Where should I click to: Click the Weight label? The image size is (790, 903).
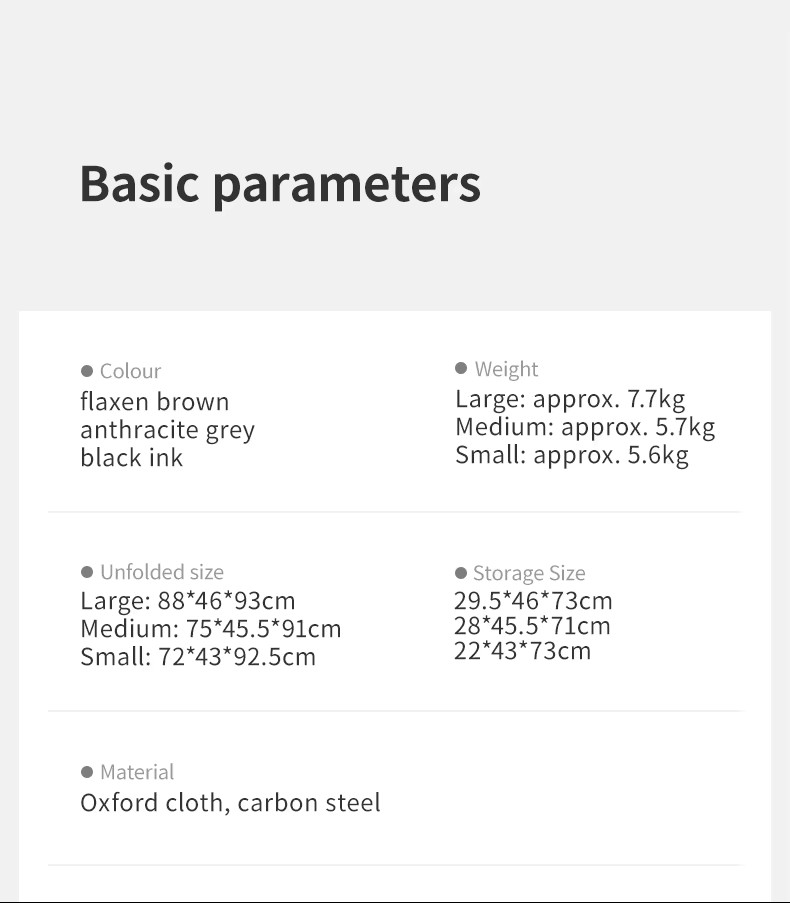[x=507, y=369]
